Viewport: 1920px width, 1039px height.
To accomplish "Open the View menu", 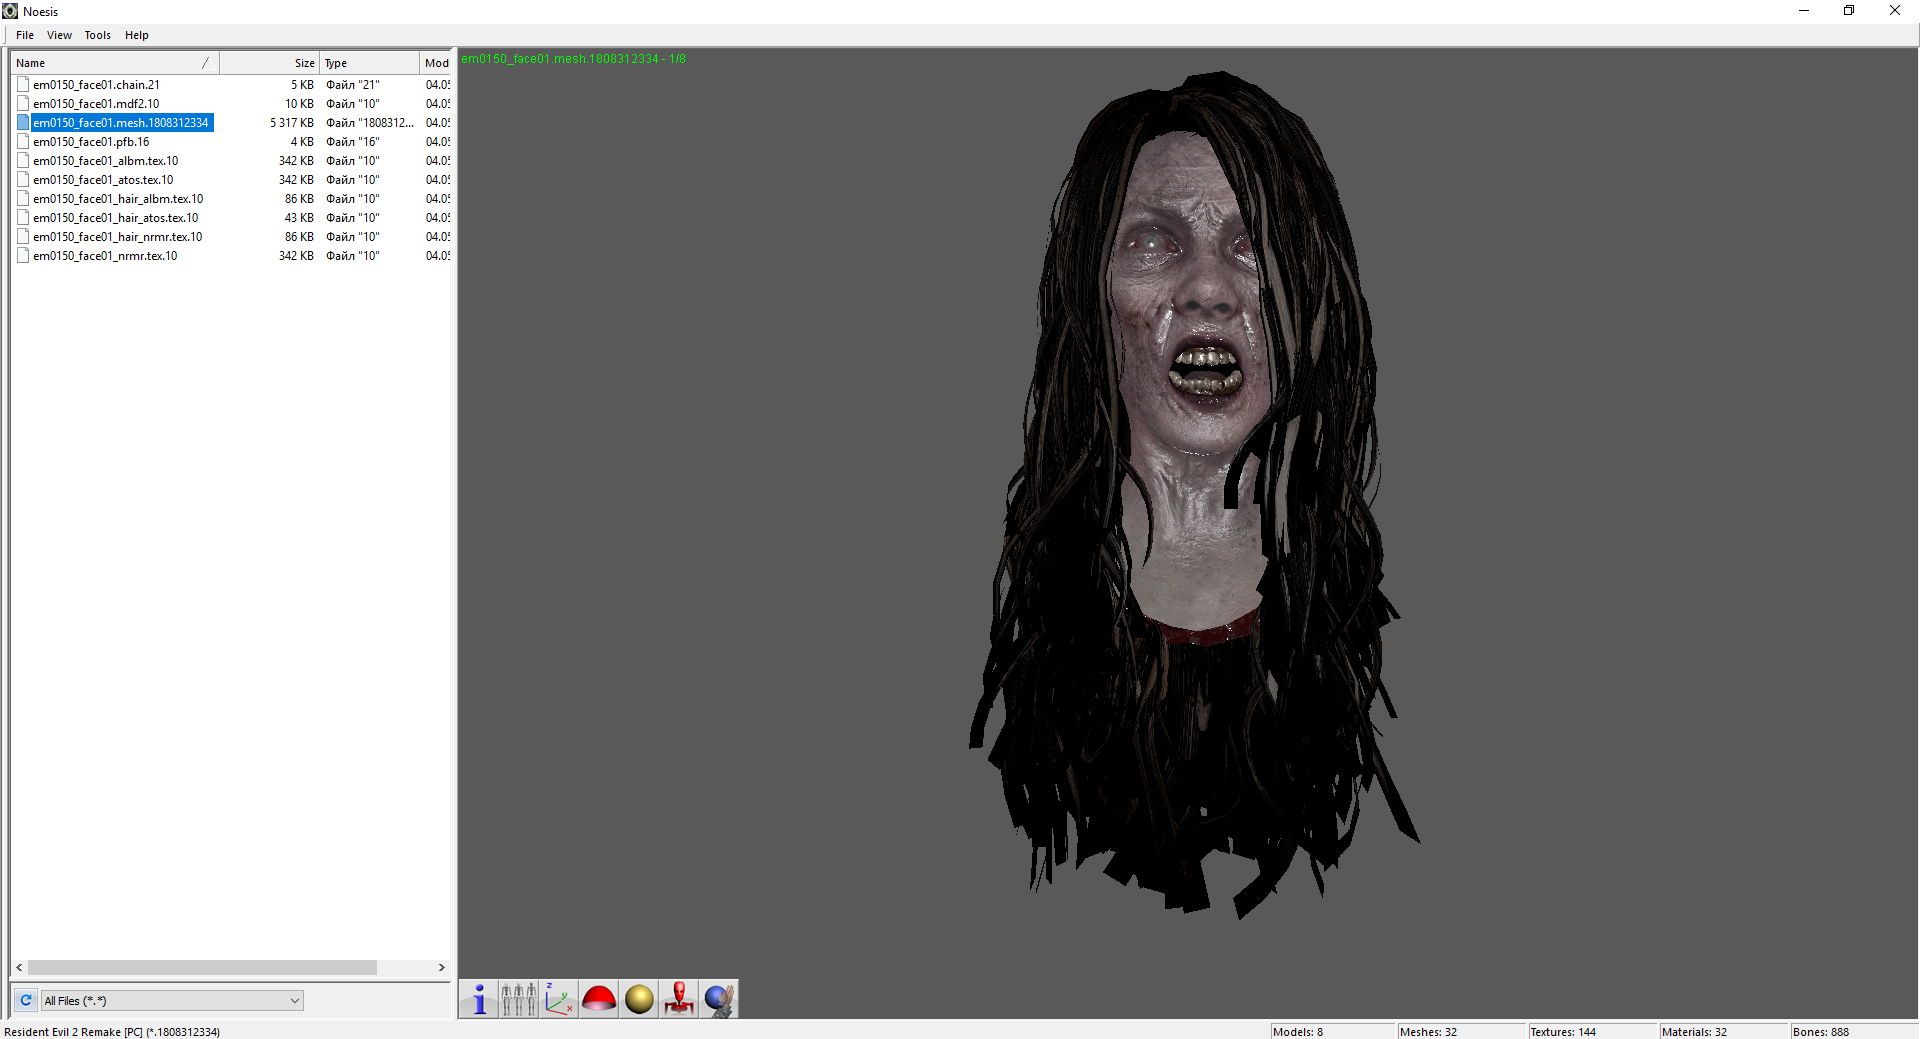I will click(59, 35).
